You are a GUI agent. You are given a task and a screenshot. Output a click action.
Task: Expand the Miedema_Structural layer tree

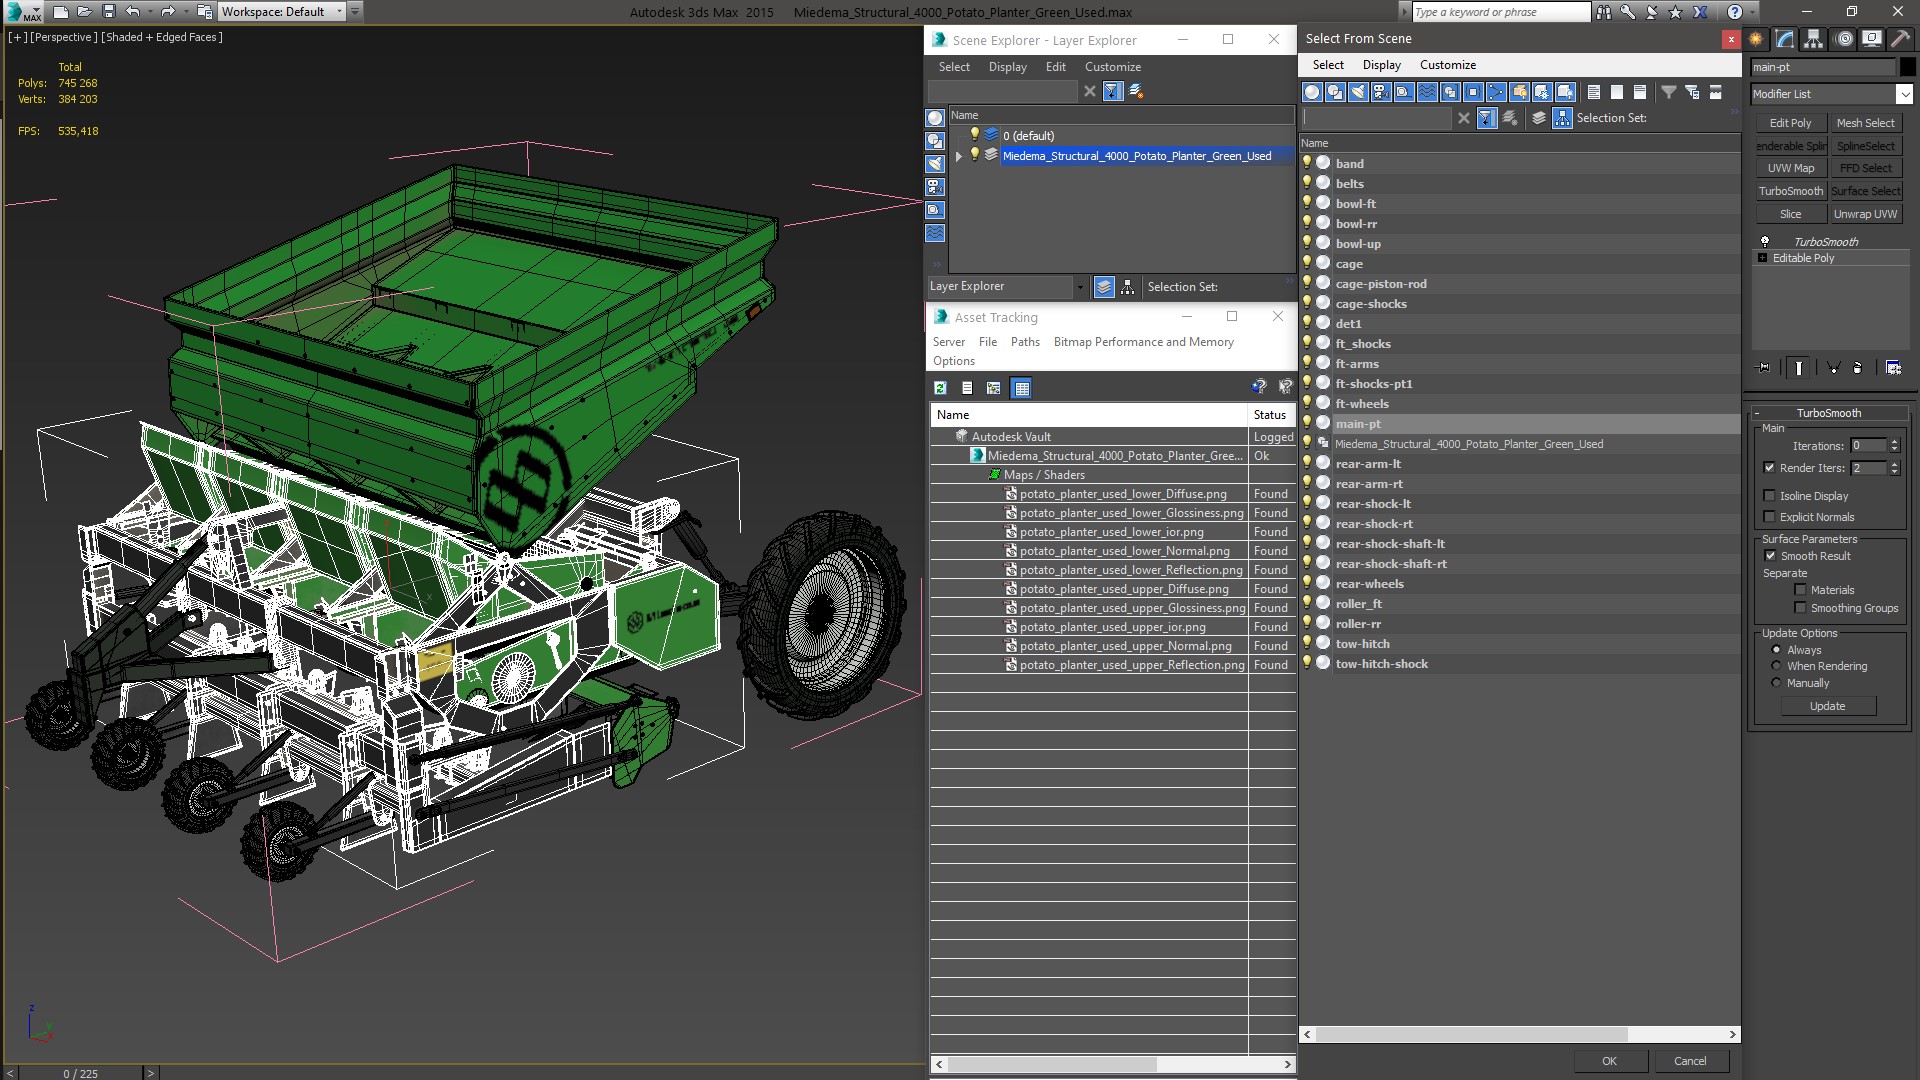point(959,156)
